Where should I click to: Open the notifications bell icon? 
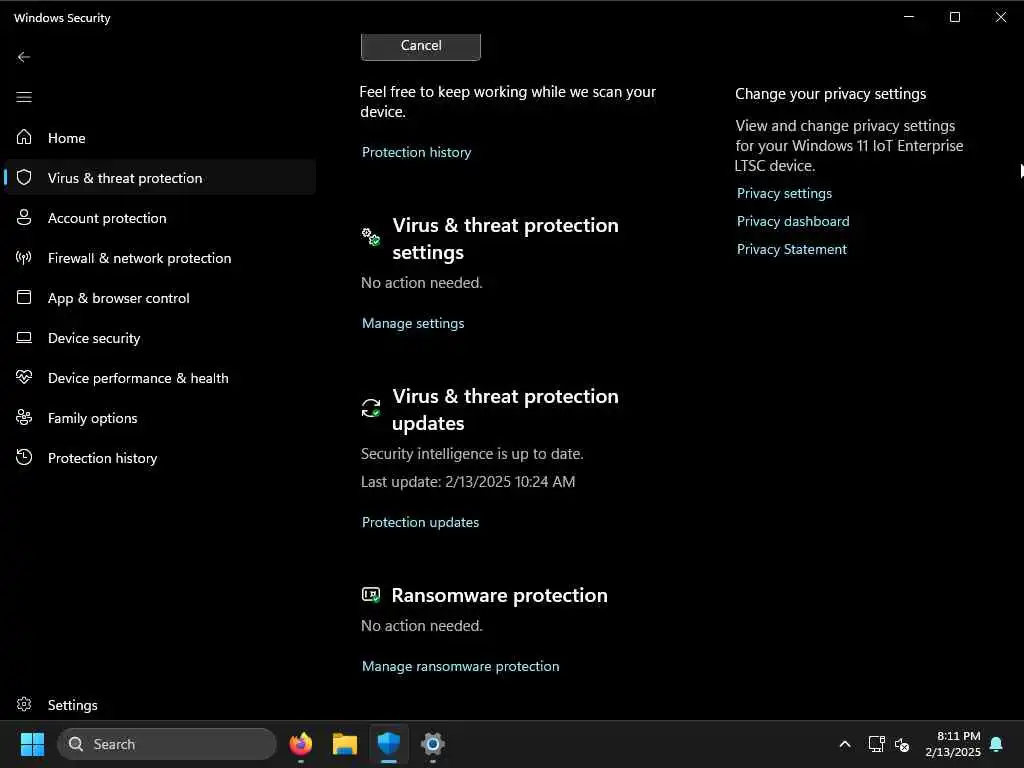996,744
